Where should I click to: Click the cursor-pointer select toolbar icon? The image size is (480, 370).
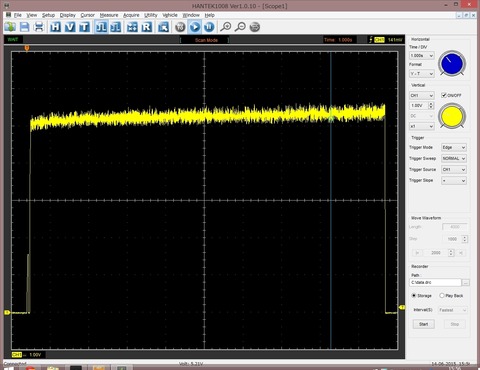163,27
